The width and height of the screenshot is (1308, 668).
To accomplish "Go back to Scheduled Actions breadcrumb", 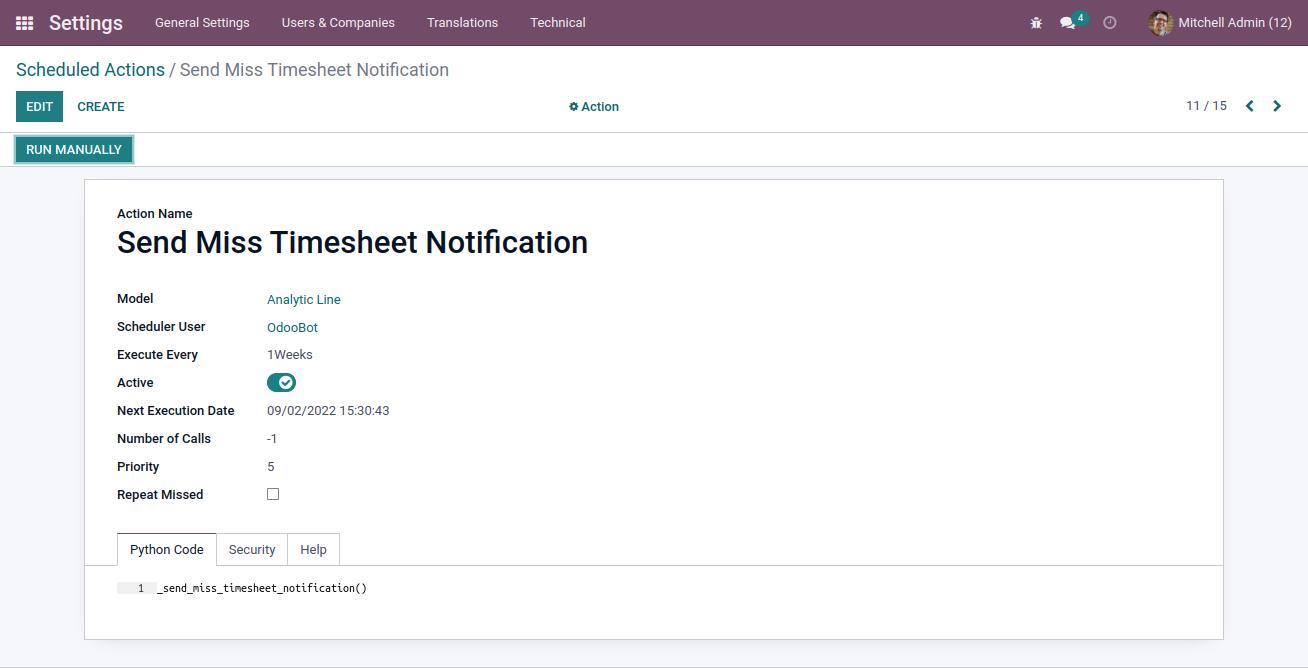I will coord(90,70).
